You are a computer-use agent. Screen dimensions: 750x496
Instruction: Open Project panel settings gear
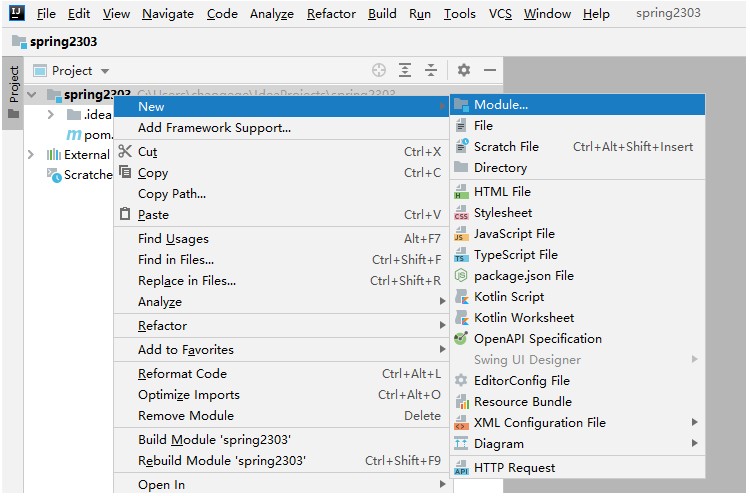(464, 70)
